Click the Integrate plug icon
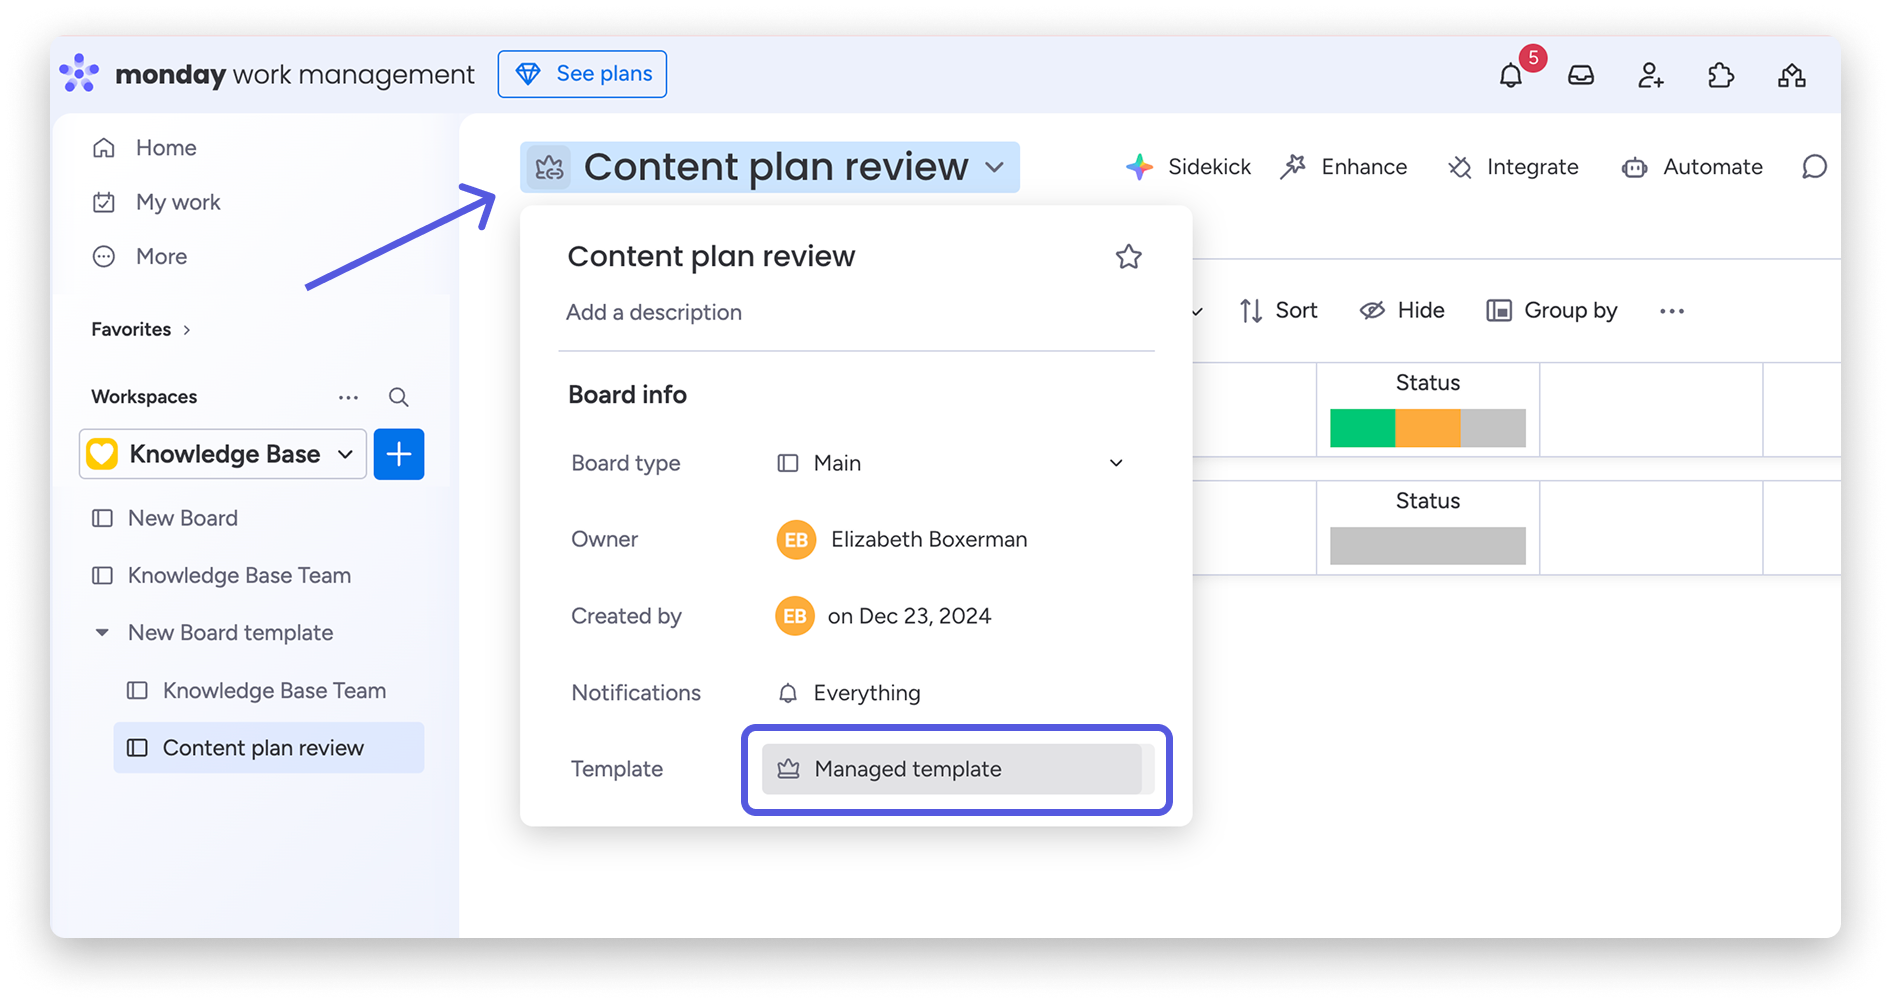 click(x=1460, y=167)
